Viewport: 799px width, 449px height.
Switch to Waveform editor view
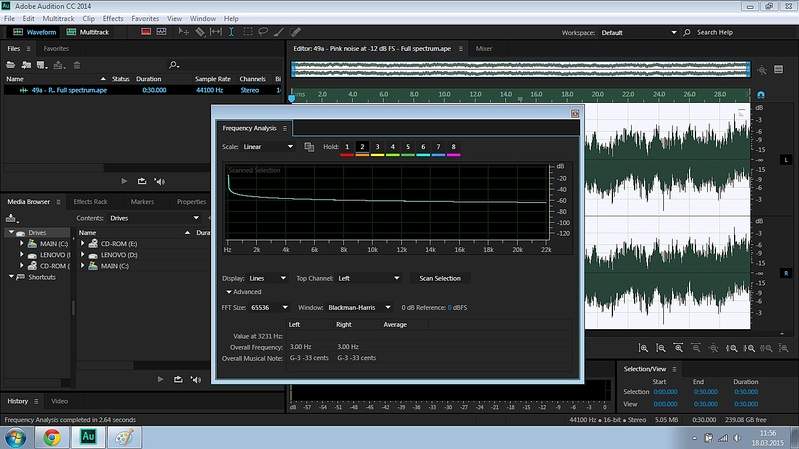35,32
